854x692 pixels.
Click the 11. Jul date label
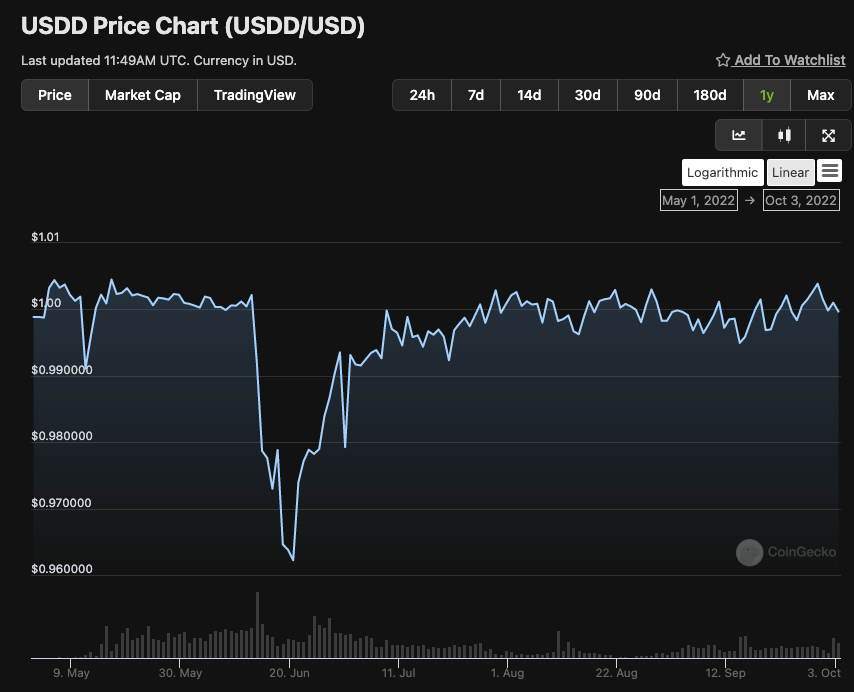pos(398,673)
